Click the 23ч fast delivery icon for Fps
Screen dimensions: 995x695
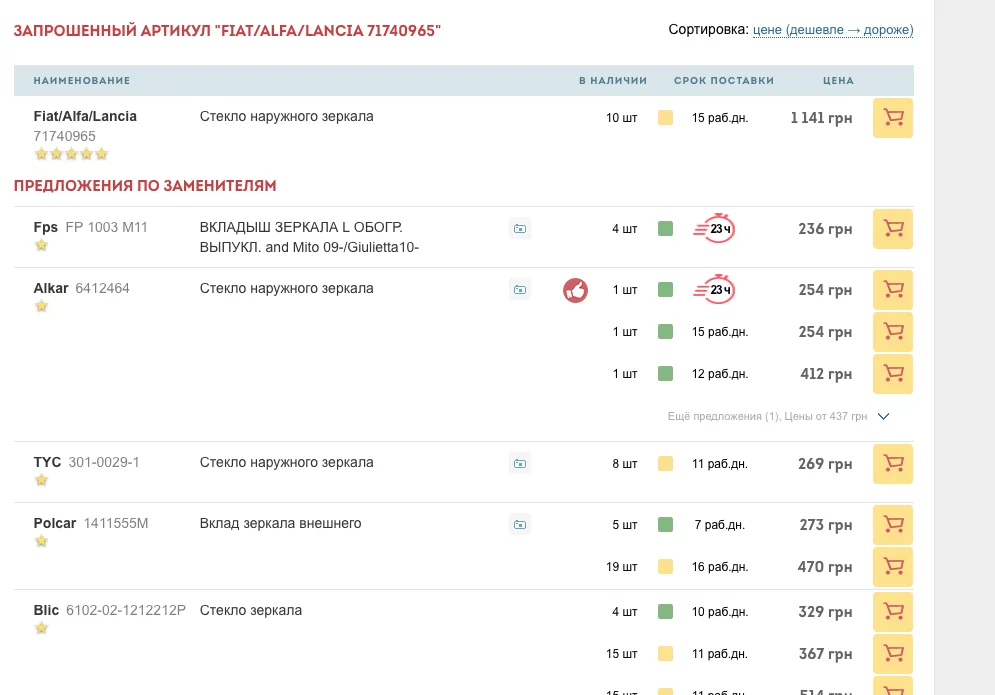click(714, 228)
